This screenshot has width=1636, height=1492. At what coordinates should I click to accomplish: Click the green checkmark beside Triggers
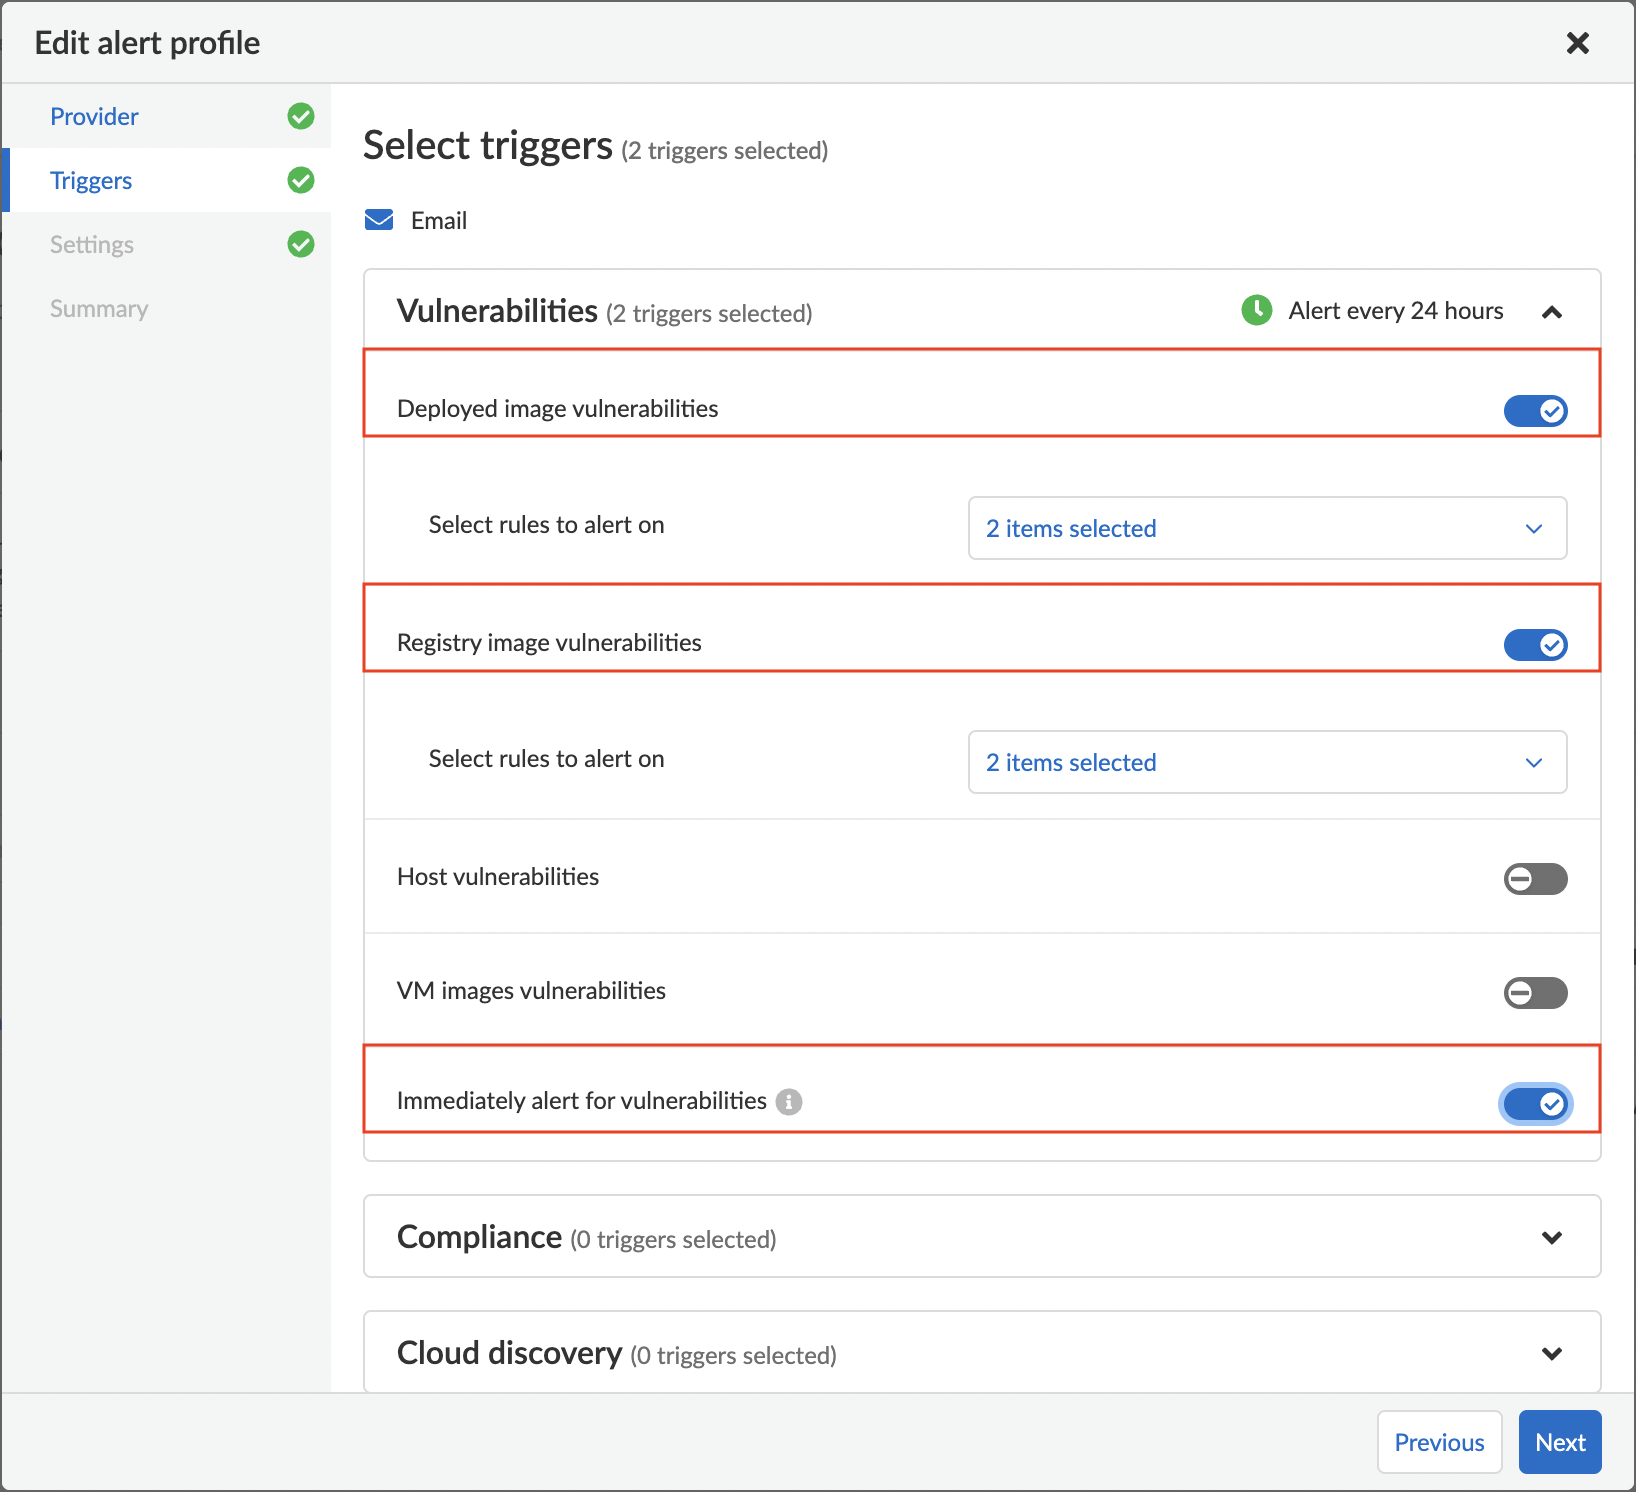301,180
